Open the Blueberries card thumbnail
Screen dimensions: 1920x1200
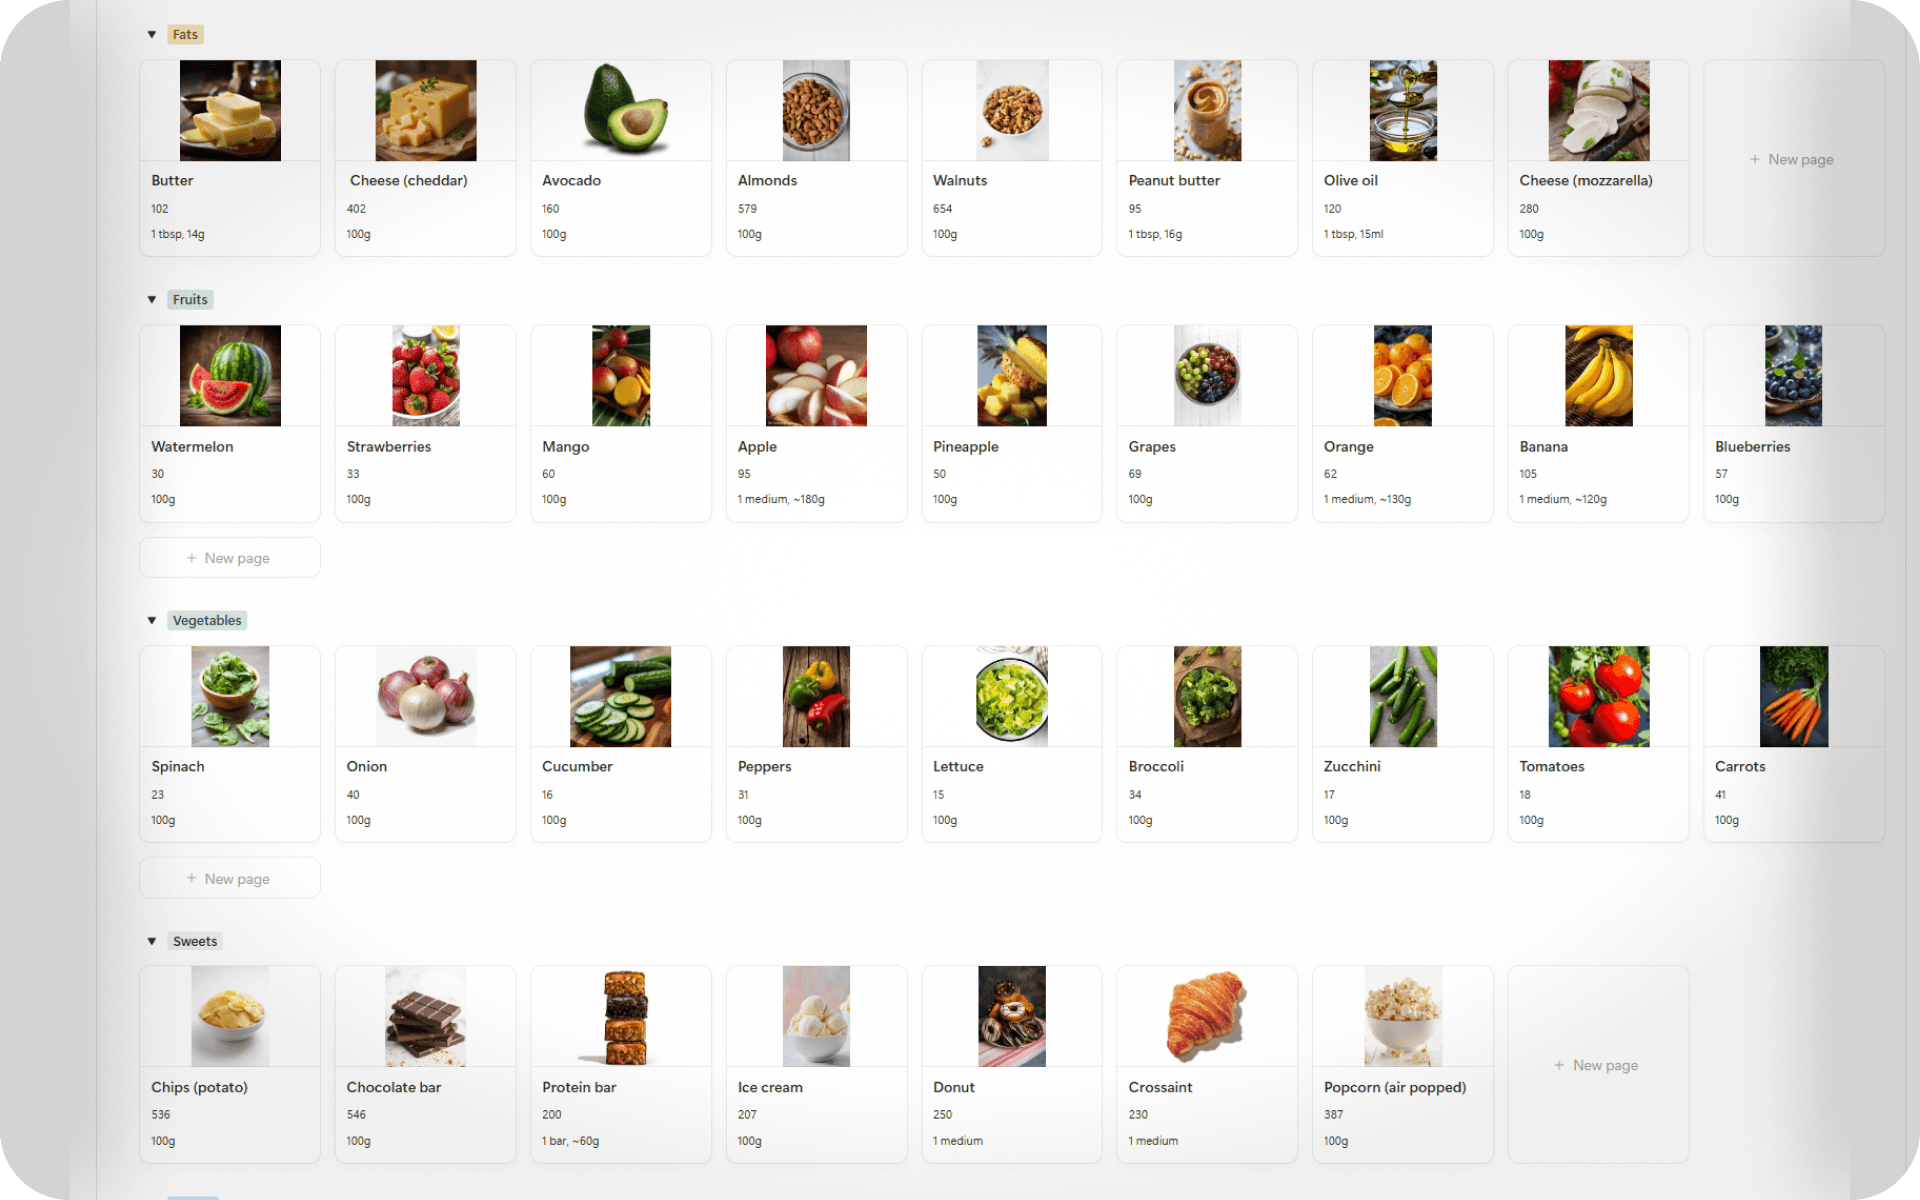(1793, 376)
